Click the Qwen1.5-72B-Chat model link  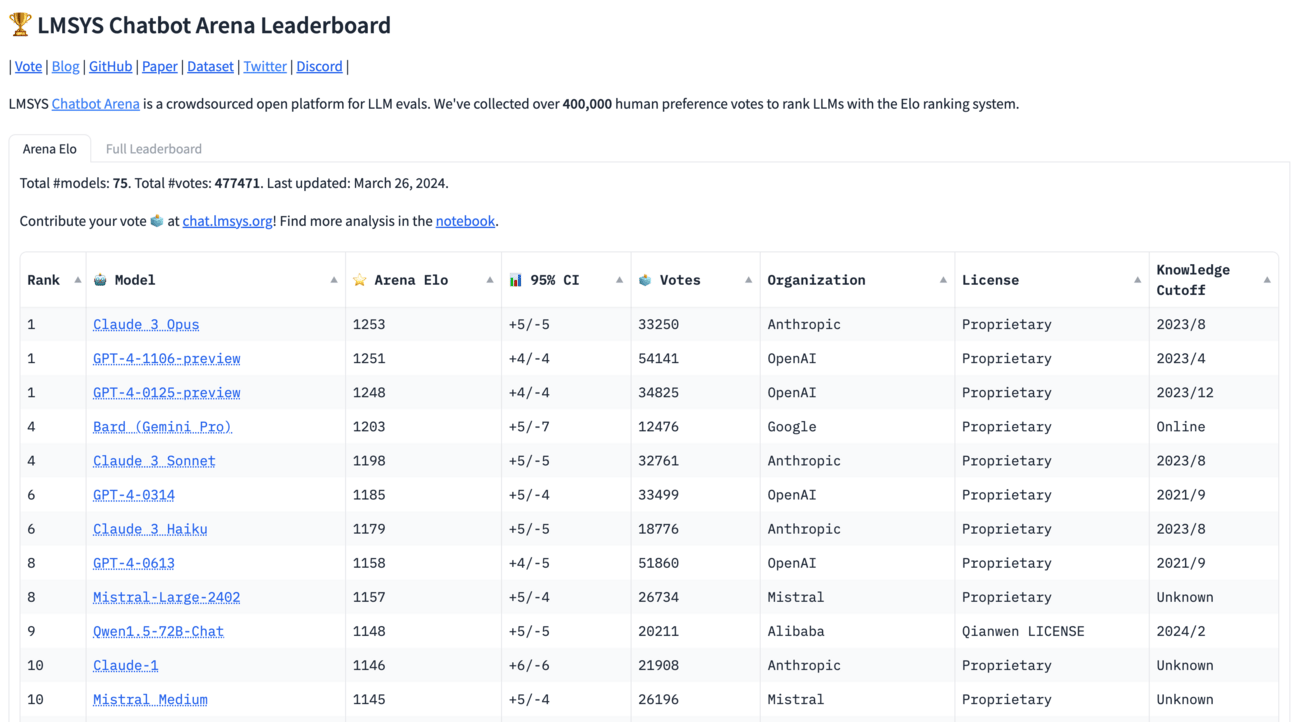tap(158, 631)
